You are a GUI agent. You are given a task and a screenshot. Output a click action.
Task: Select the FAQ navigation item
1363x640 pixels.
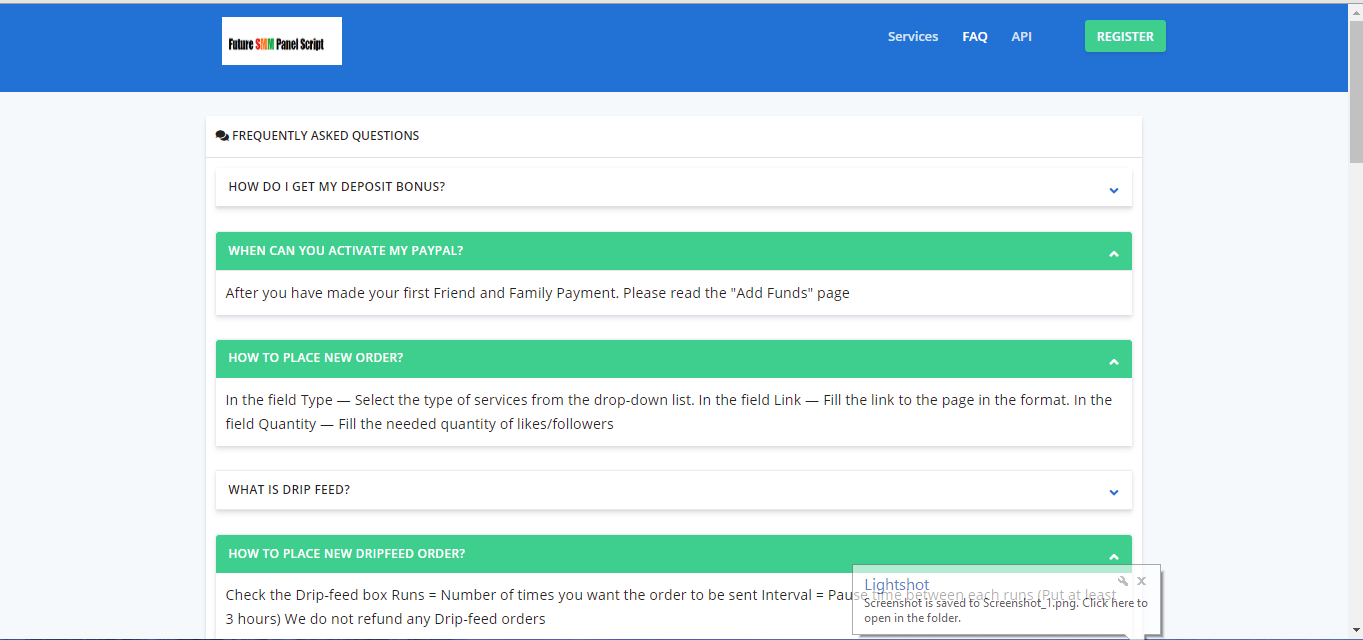point(974,36)
